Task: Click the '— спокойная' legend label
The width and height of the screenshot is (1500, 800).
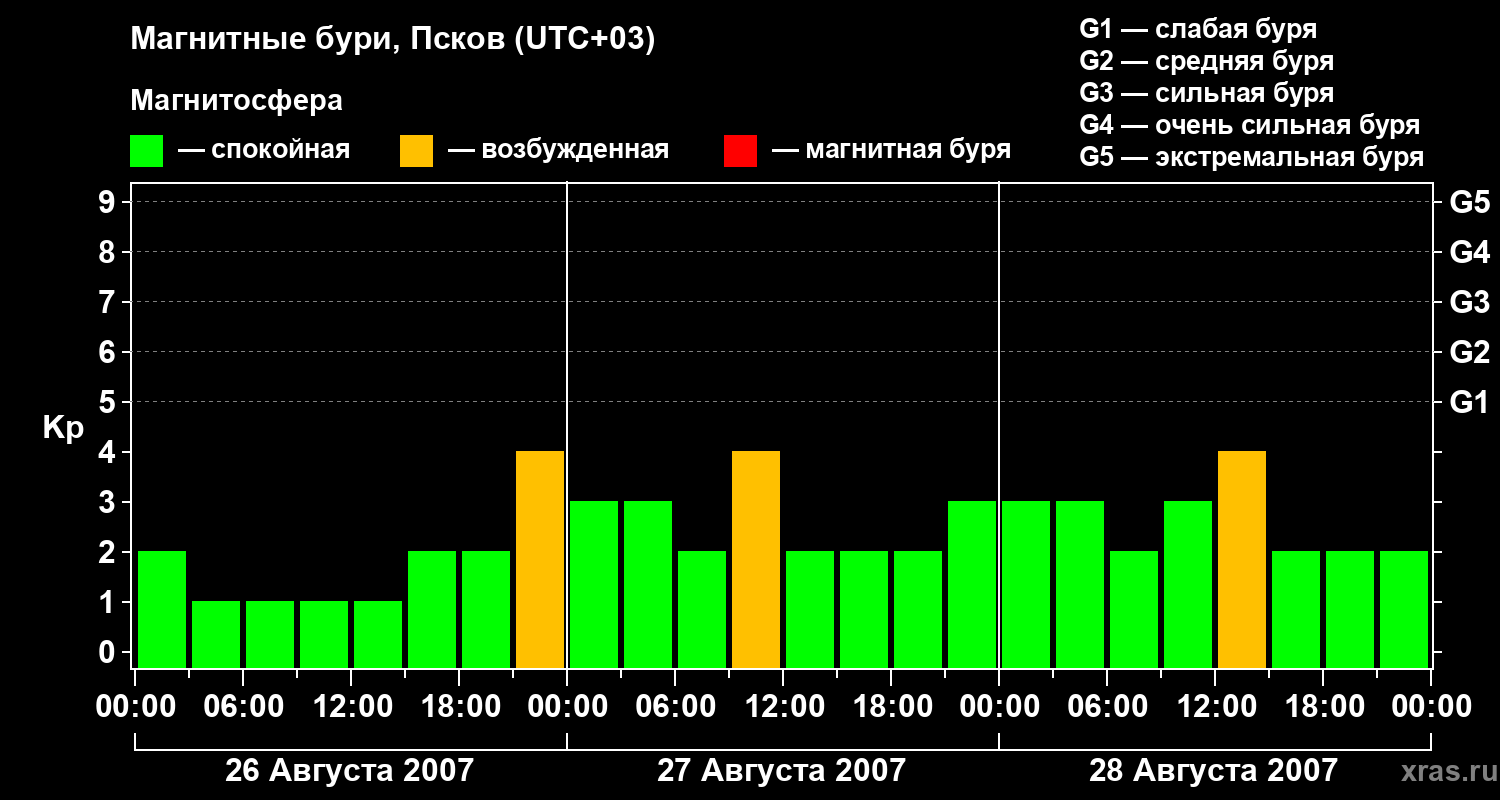Action: [x=264, y=150]
